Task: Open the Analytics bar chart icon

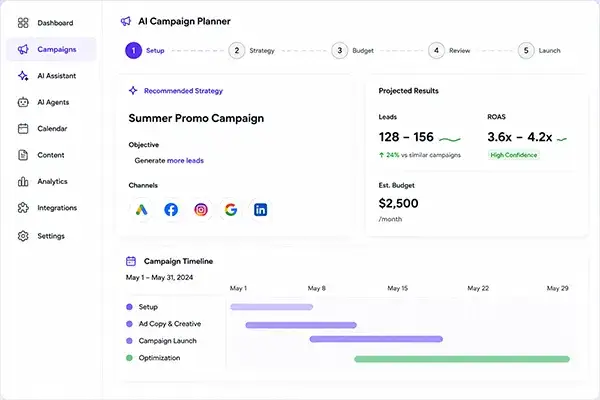Action: coord(23,181)
